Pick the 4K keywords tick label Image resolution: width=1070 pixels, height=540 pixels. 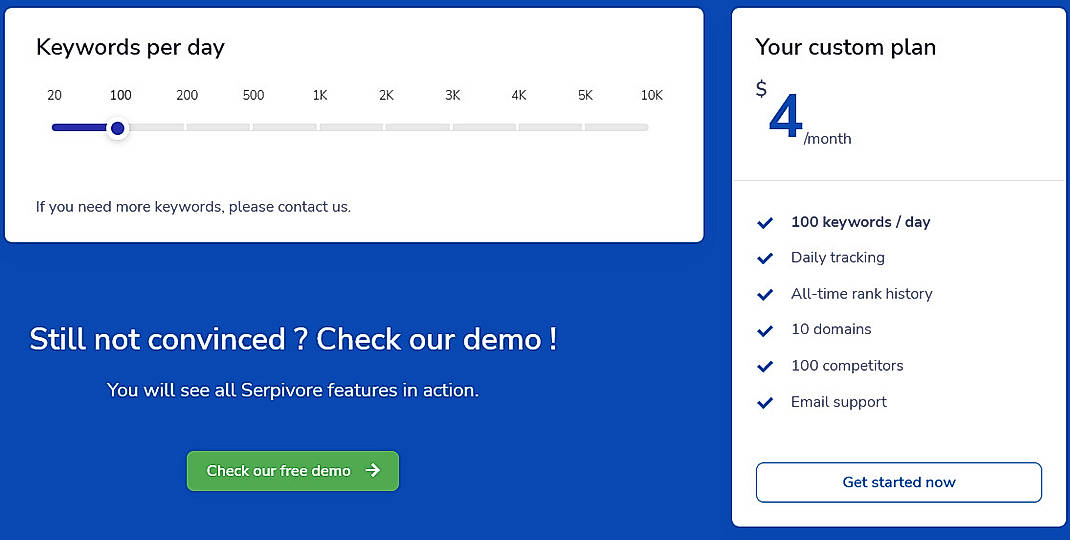click(x=519, y=95)
